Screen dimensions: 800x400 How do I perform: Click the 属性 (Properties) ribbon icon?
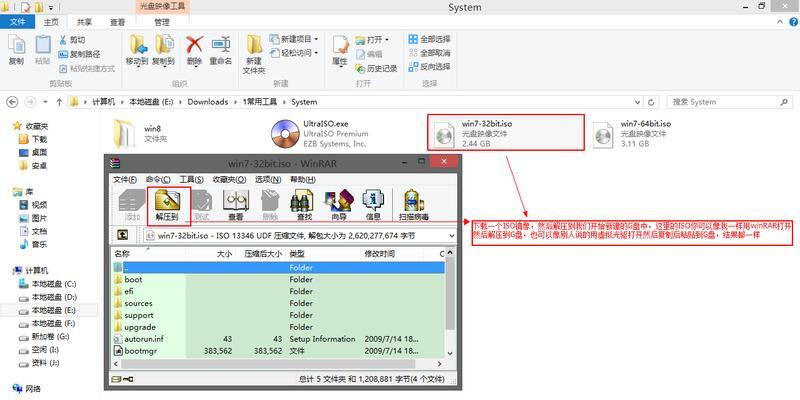[x=340, y=46]
